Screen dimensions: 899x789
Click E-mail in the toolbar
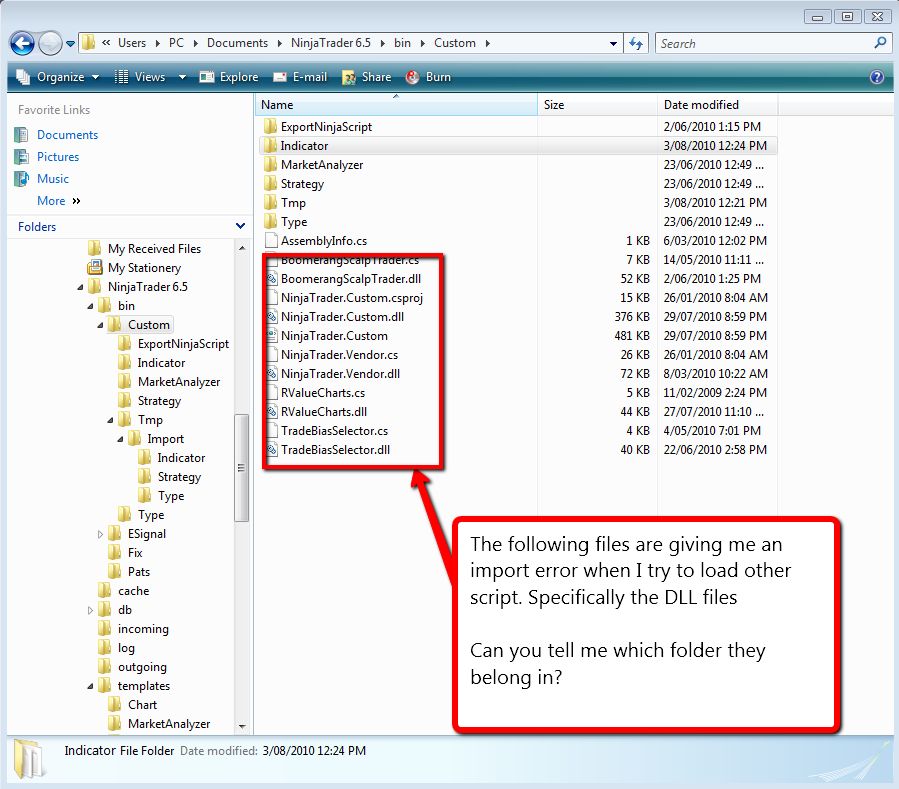click(300, 77)
